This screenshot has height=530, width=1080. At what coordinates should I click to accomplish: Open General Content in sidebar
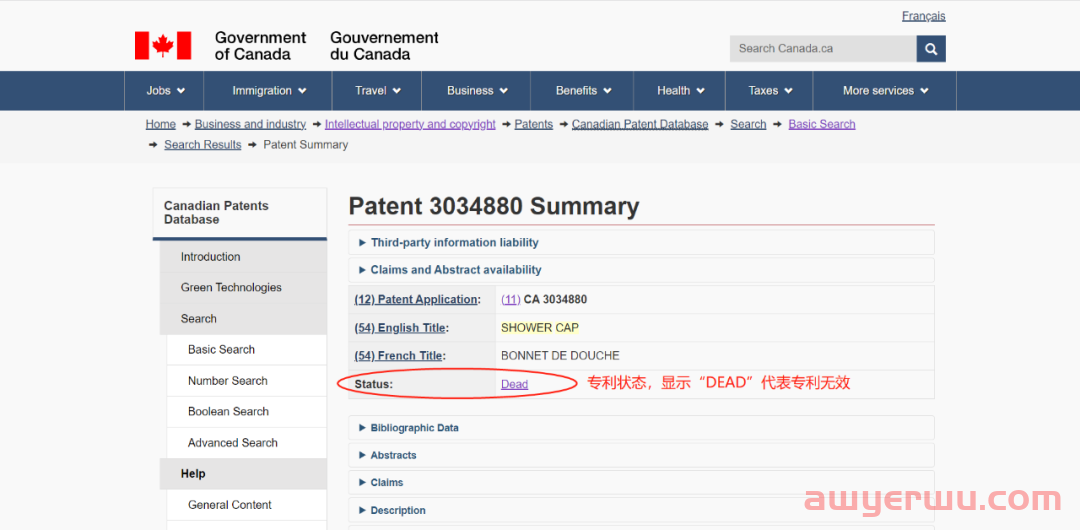[x=247, y=505]
